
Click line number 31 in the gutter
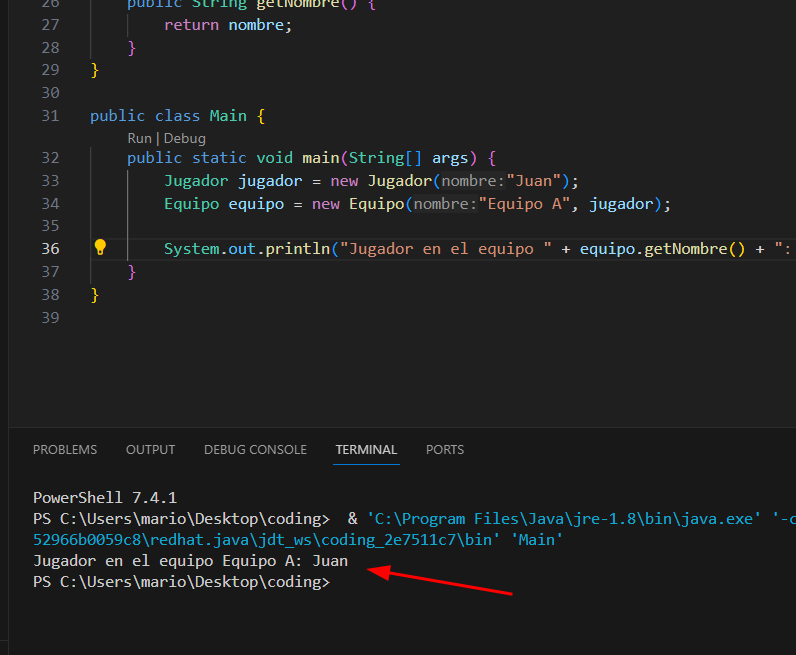click(x=50, y=116)
